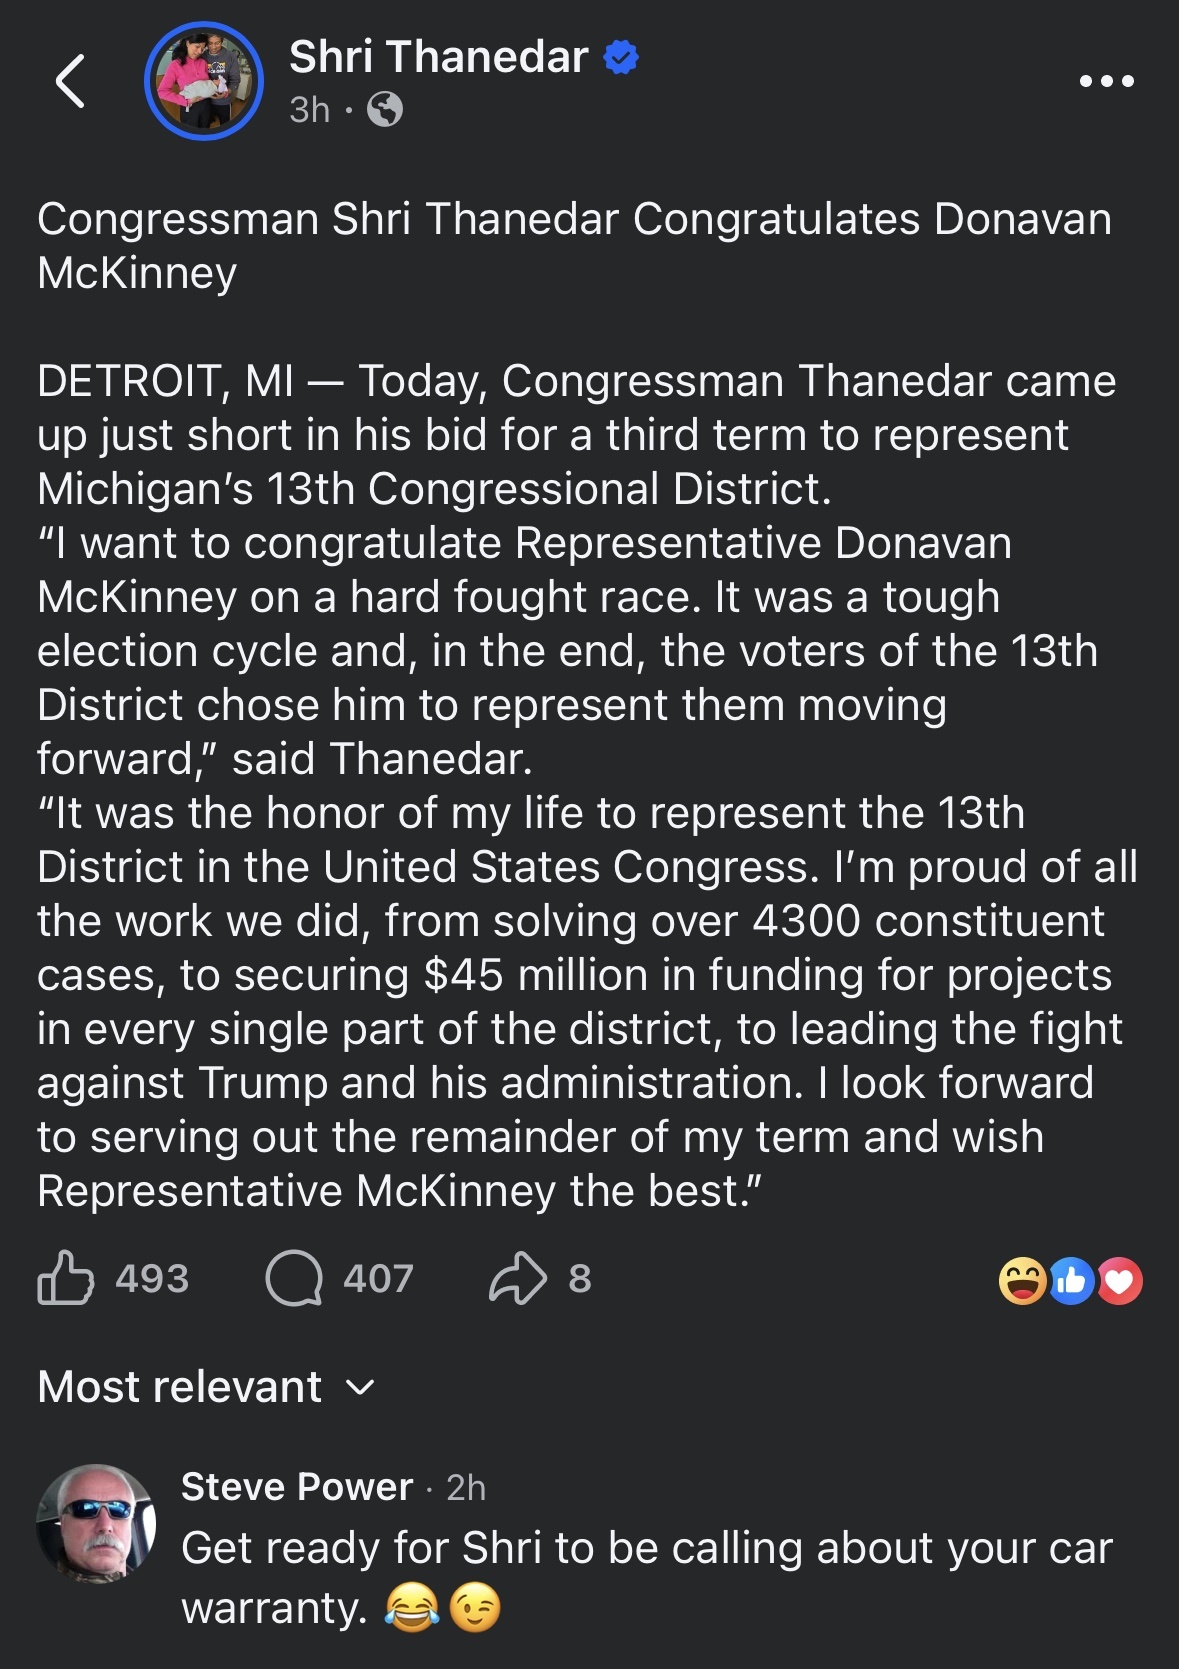The width and height of the screenshot is (1179, 1669).
Task: Tap the 8 shares count
Action: pos(580,1279)
